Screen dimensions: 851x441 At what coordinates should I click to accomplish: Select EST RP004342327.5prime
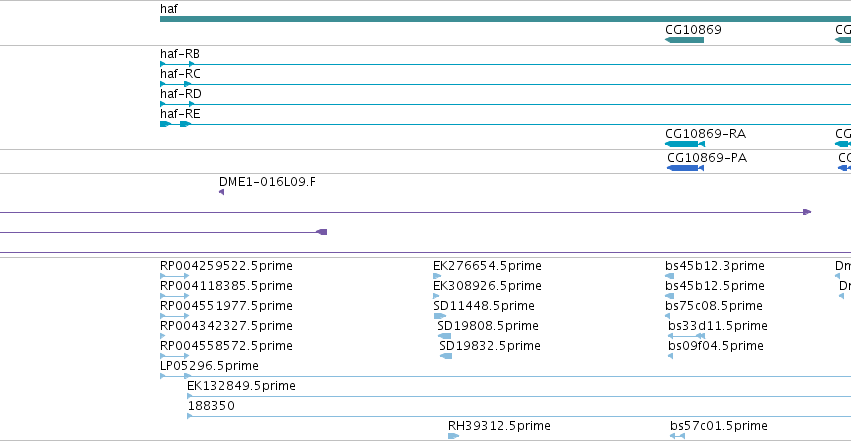click(x=226, y=326)
